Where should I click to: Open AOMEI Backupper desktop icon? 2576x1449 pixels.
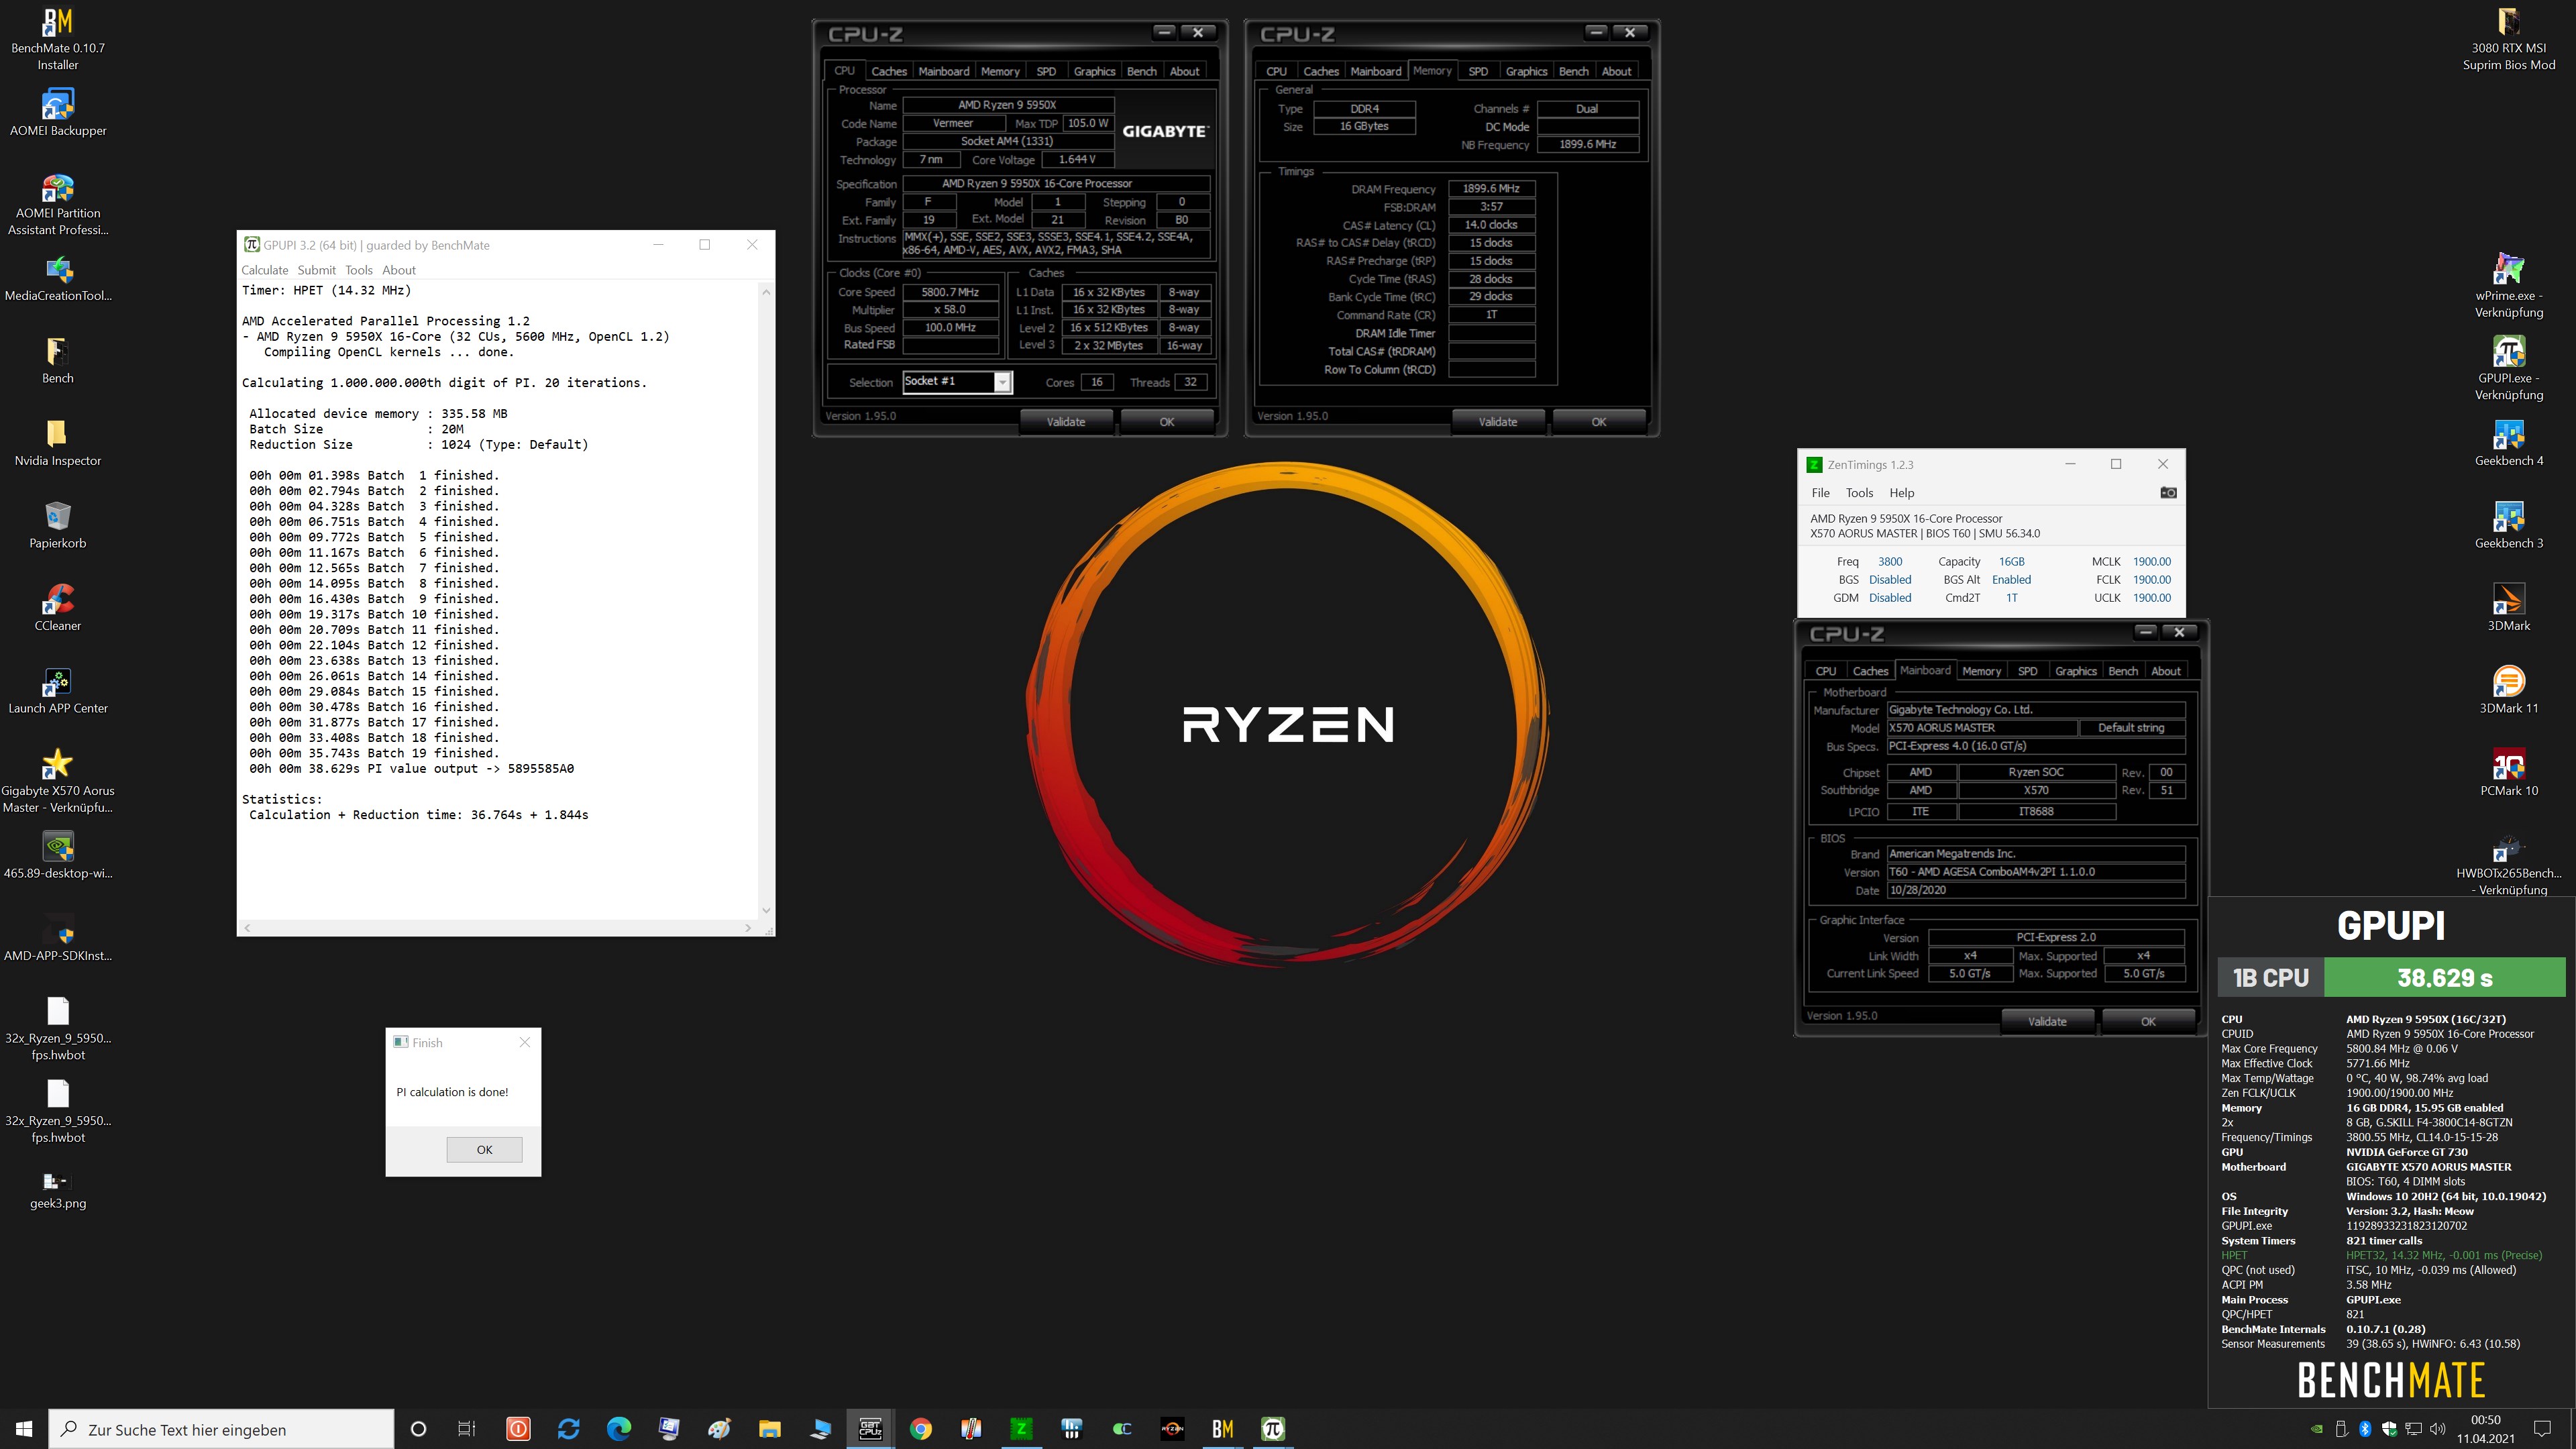[58, 112]
